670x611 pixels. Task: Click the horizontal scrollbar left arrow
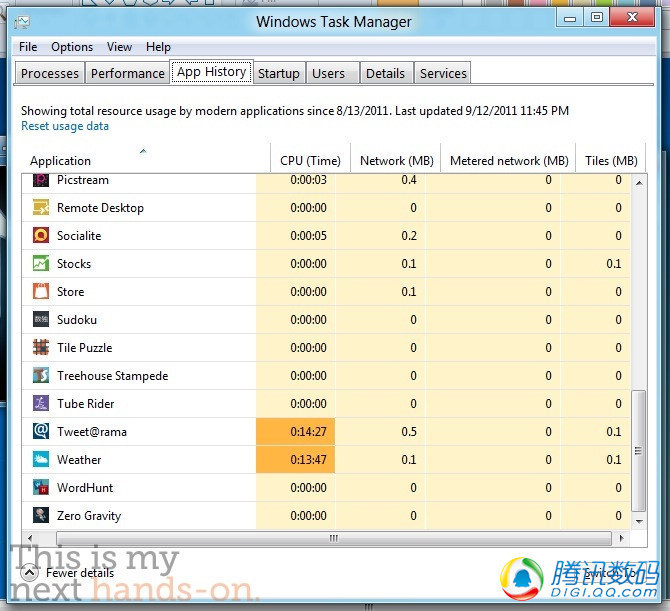(x=29, y=538)
